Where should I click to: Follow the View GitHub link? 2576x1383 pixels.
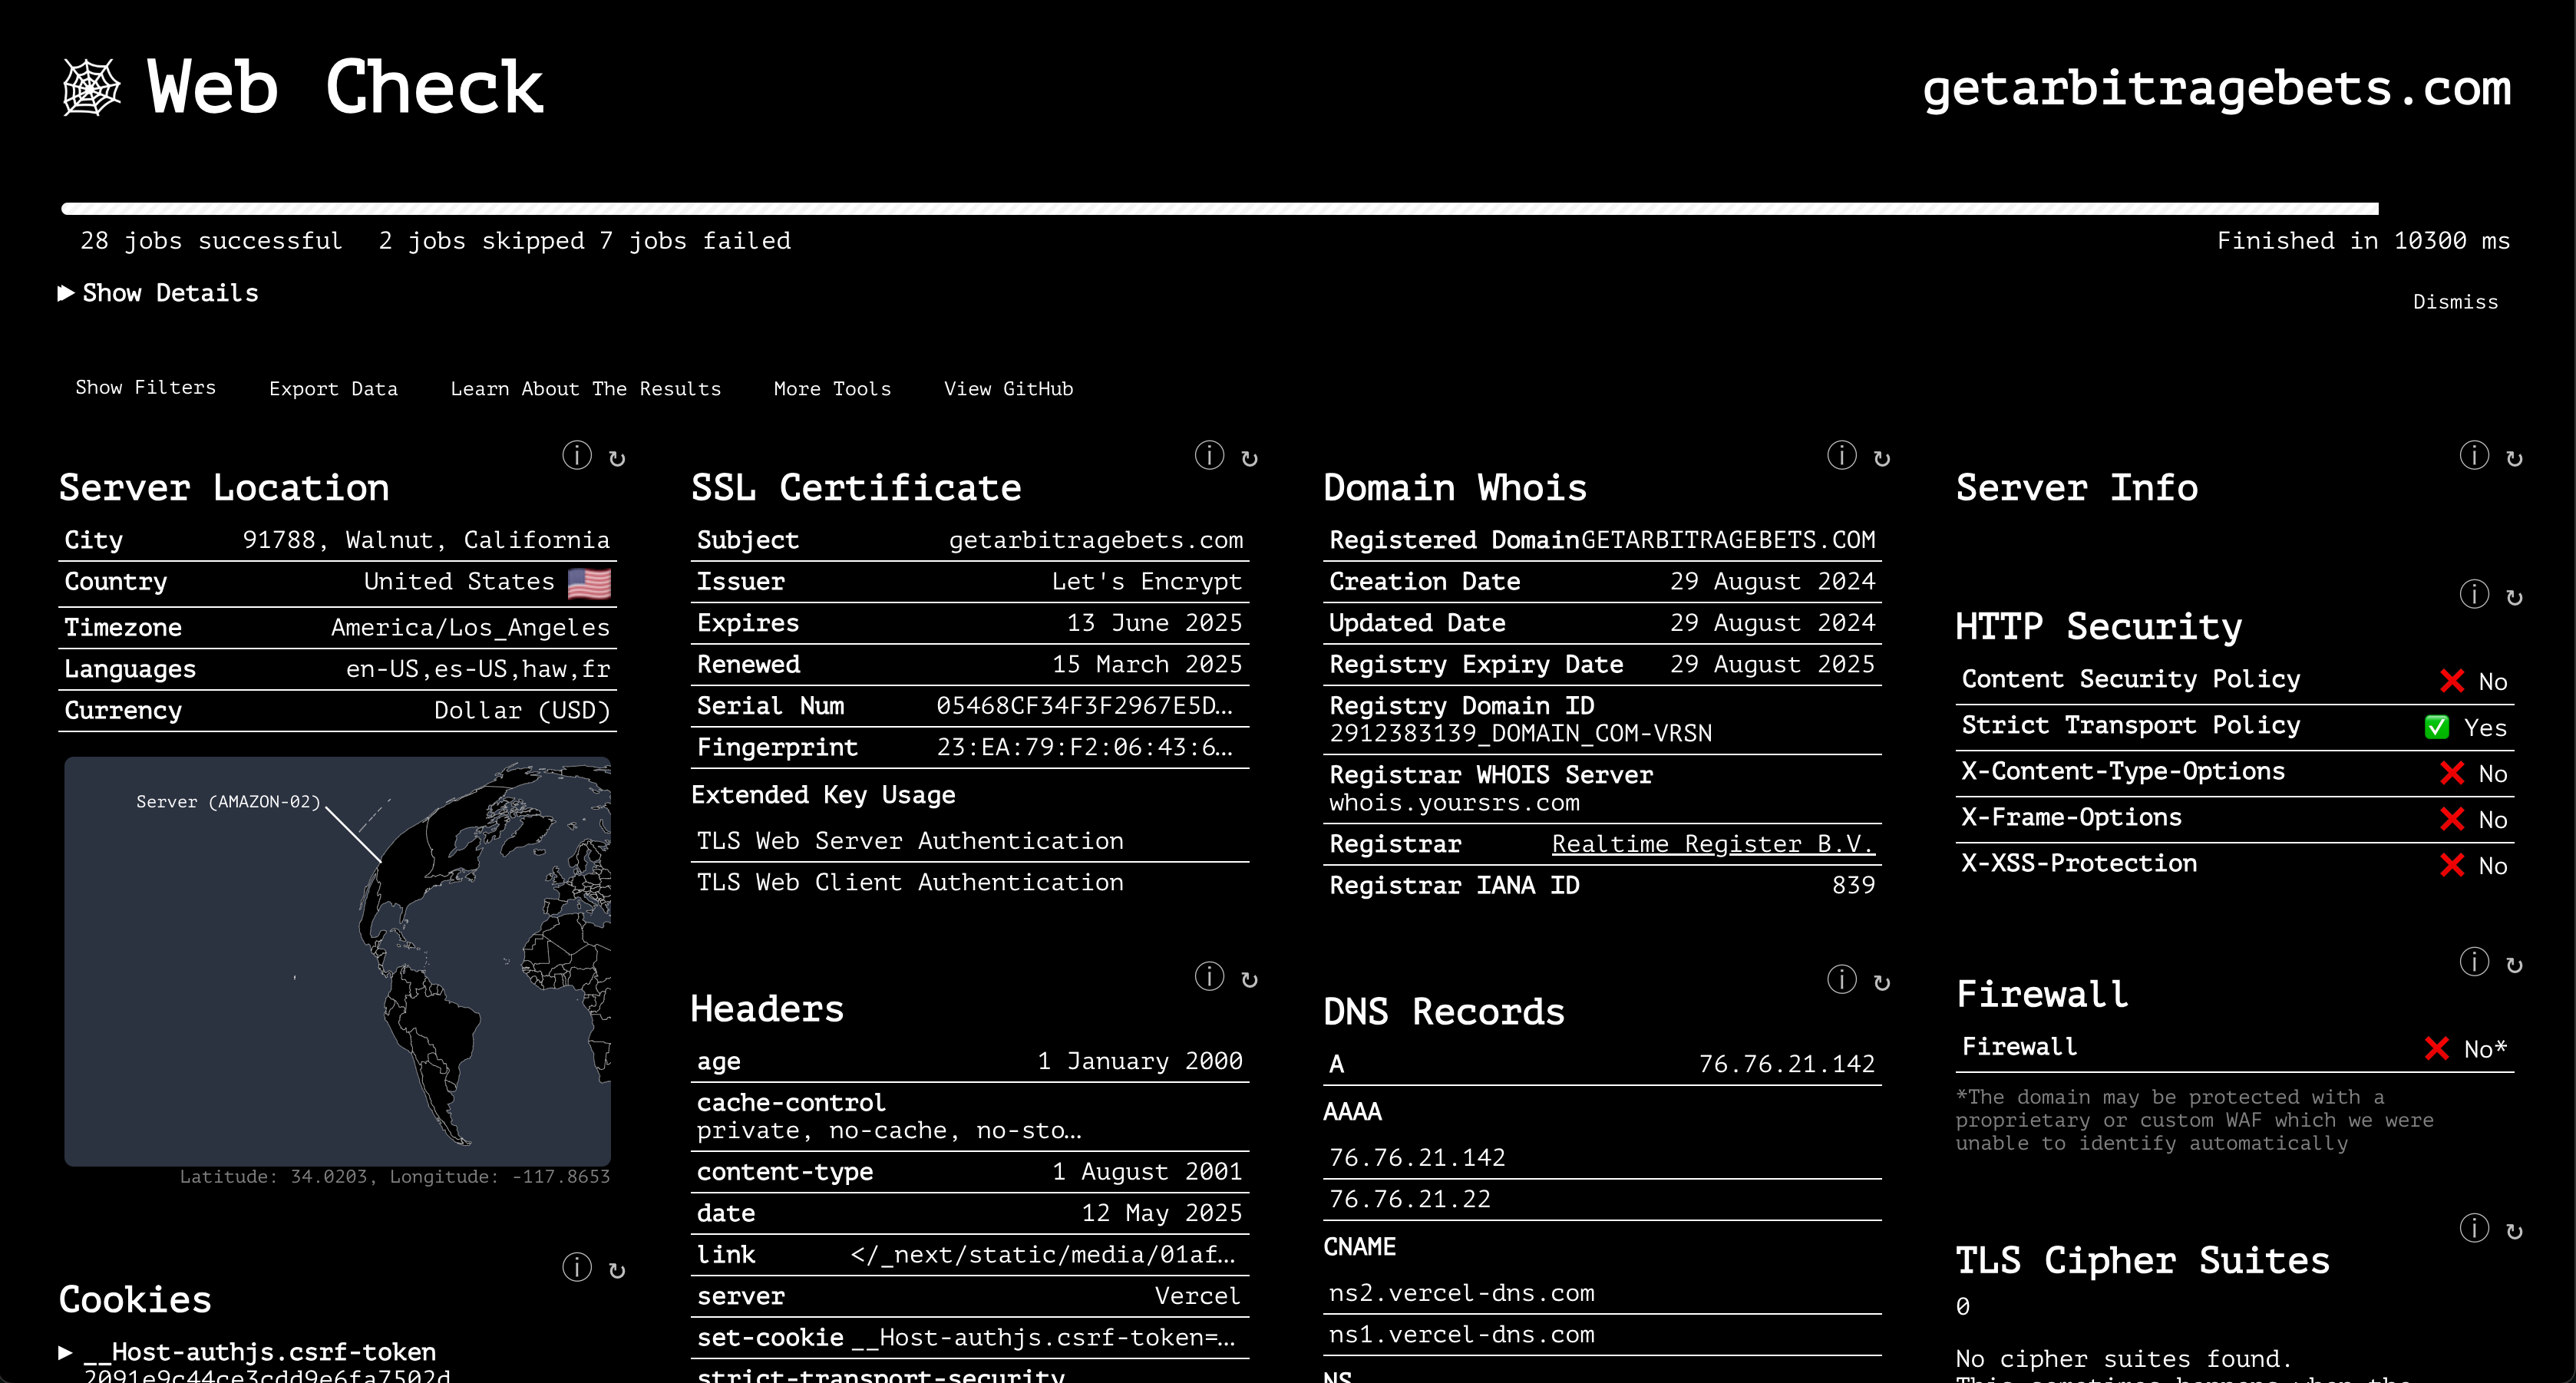(1008, 389)
